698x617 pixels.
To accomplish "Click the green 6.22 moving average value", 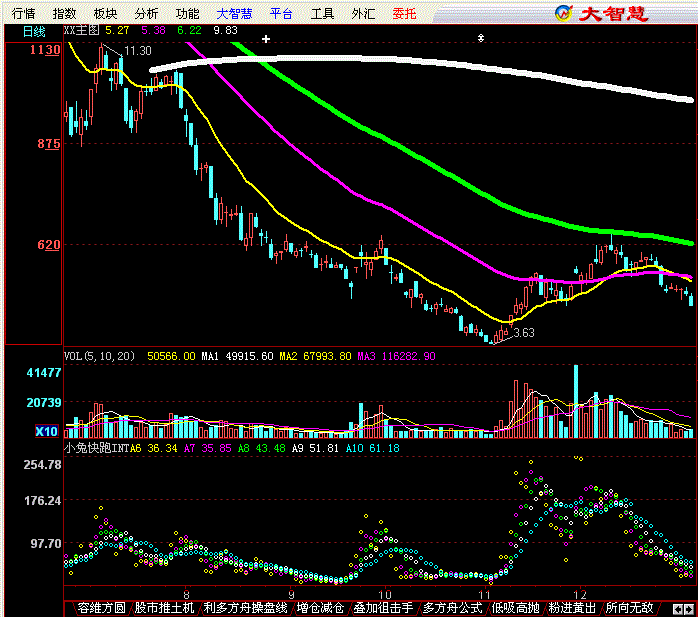I will pos(189,30).
